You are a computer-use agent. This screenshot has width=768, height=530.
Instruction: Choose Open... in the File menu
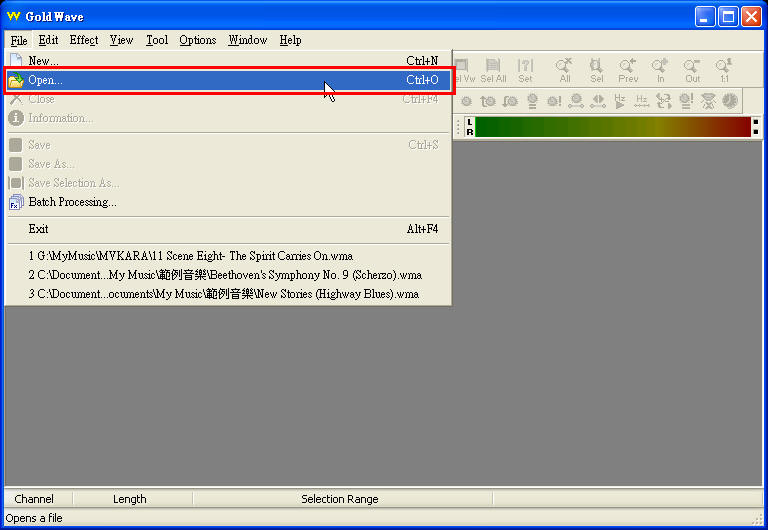click(x=45, y=80)
